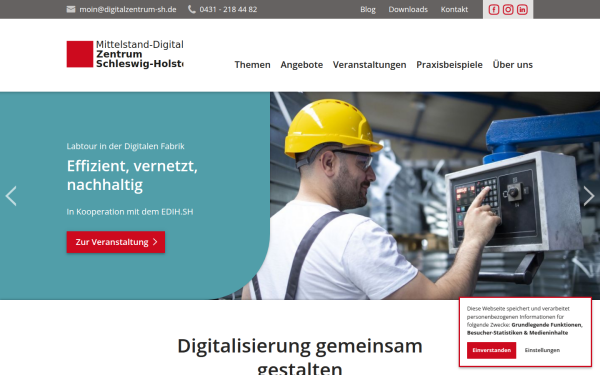
Task: Open cookie Einstellungen
Action: [x=542, y=350]
